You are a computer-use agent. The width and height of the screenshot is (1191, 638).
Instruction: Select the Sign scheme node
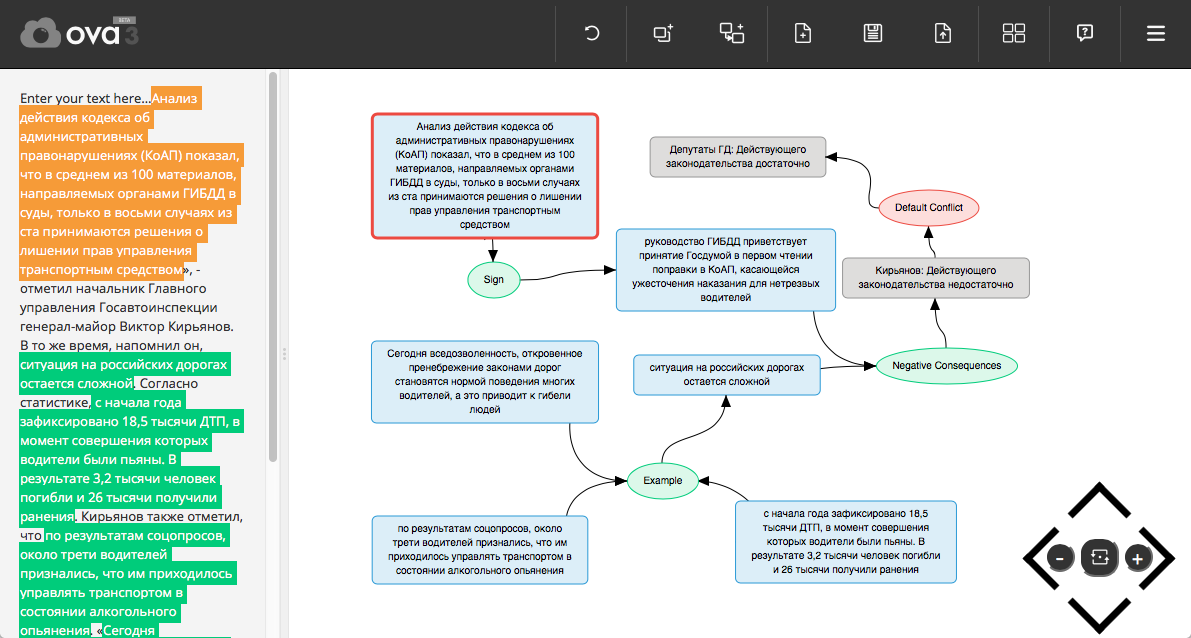494,280
